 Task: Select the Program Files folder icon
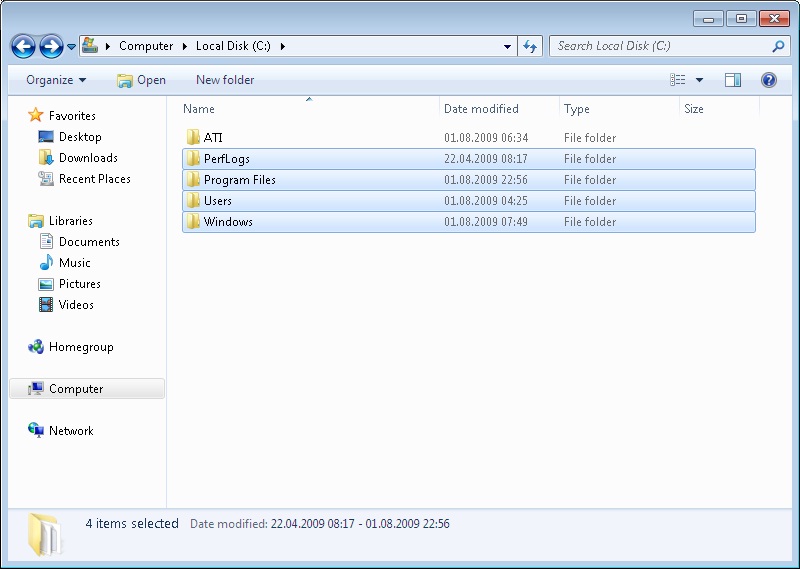pos(193,179)
